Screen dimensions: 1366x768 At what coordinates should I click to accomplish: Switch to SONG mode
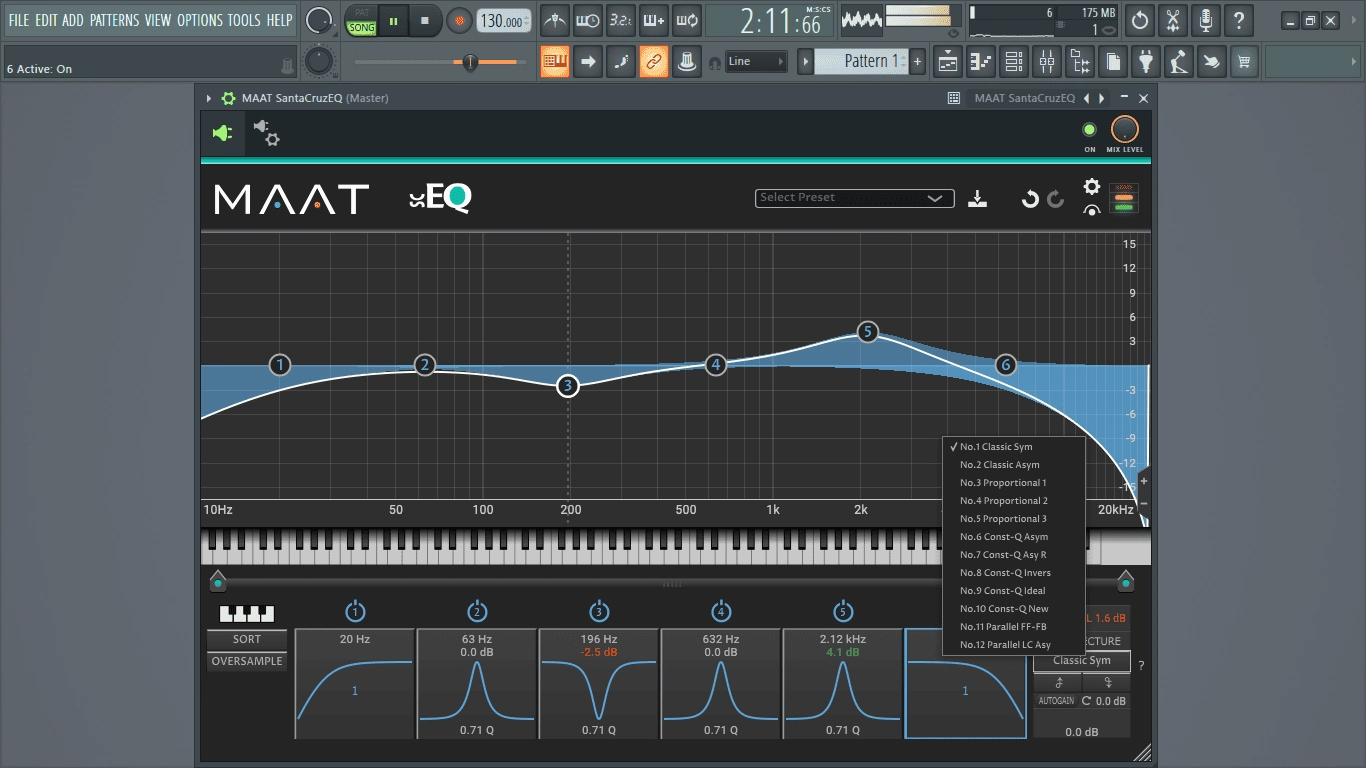(x=362, y=28)
